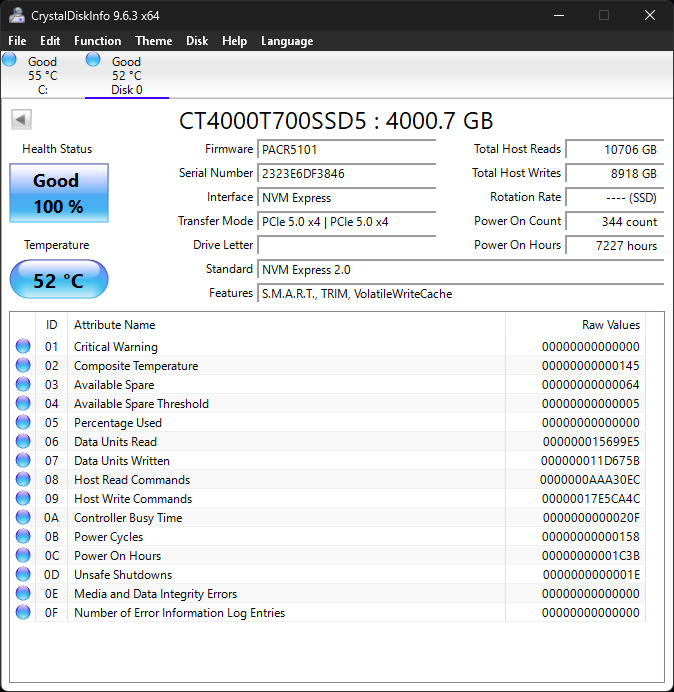Close the CrystalDiskInfo window

coord(650,15)
